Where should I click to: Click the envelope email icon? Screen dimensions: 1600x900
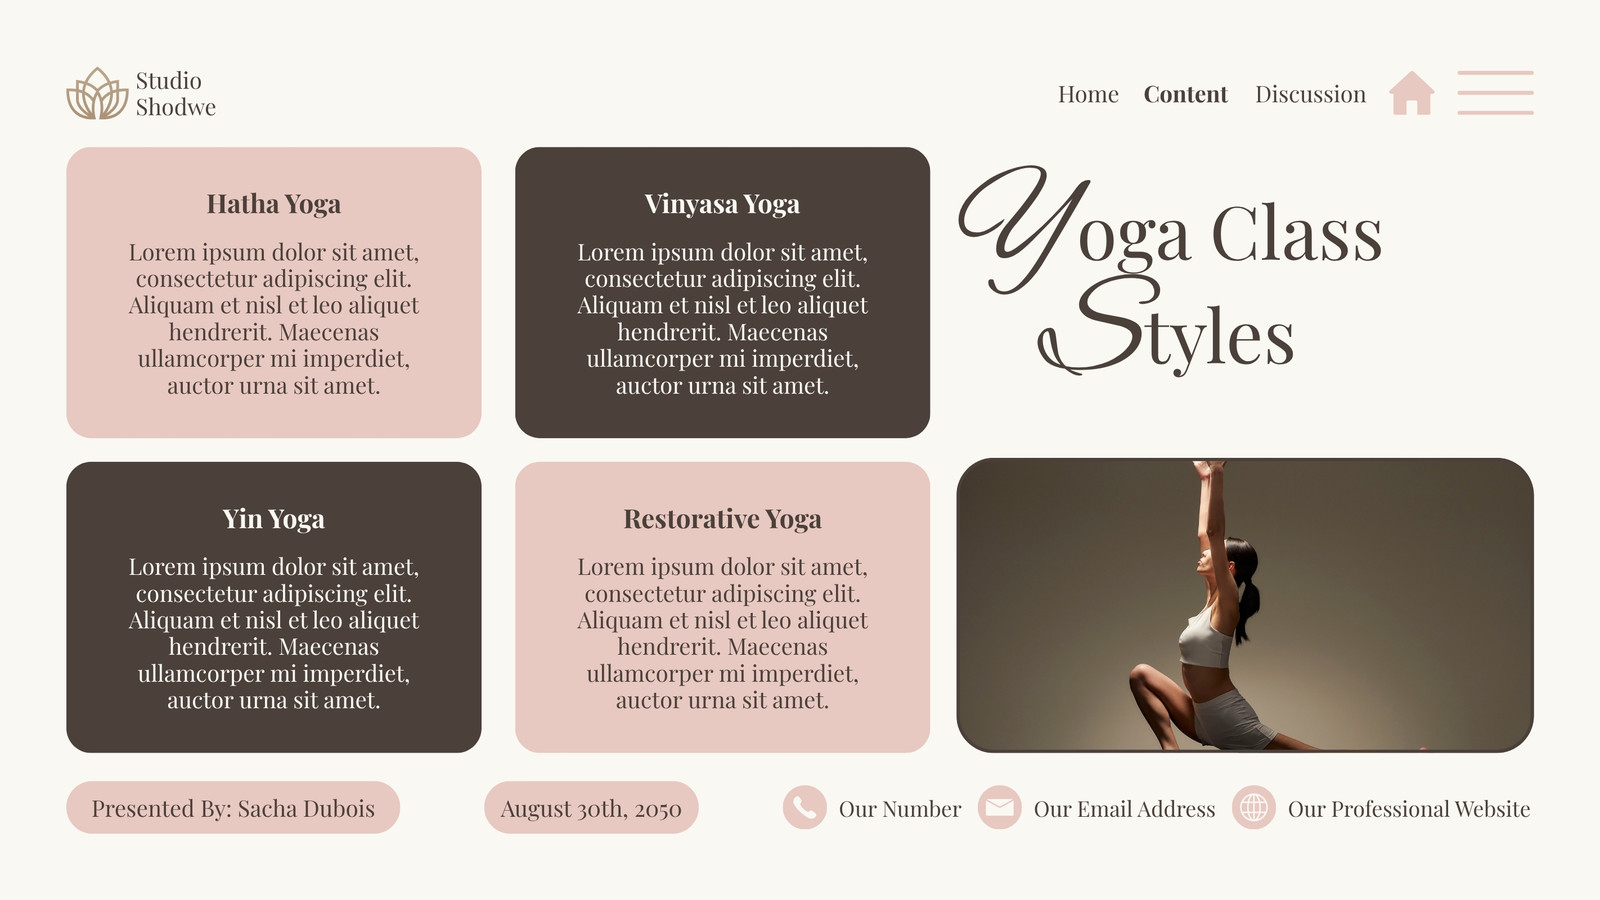[999, 808]
